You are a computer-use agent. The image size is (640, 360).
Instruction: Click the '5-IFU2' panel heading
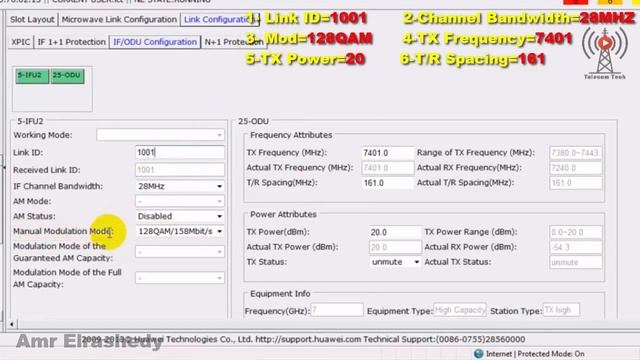tap(30, 121)
